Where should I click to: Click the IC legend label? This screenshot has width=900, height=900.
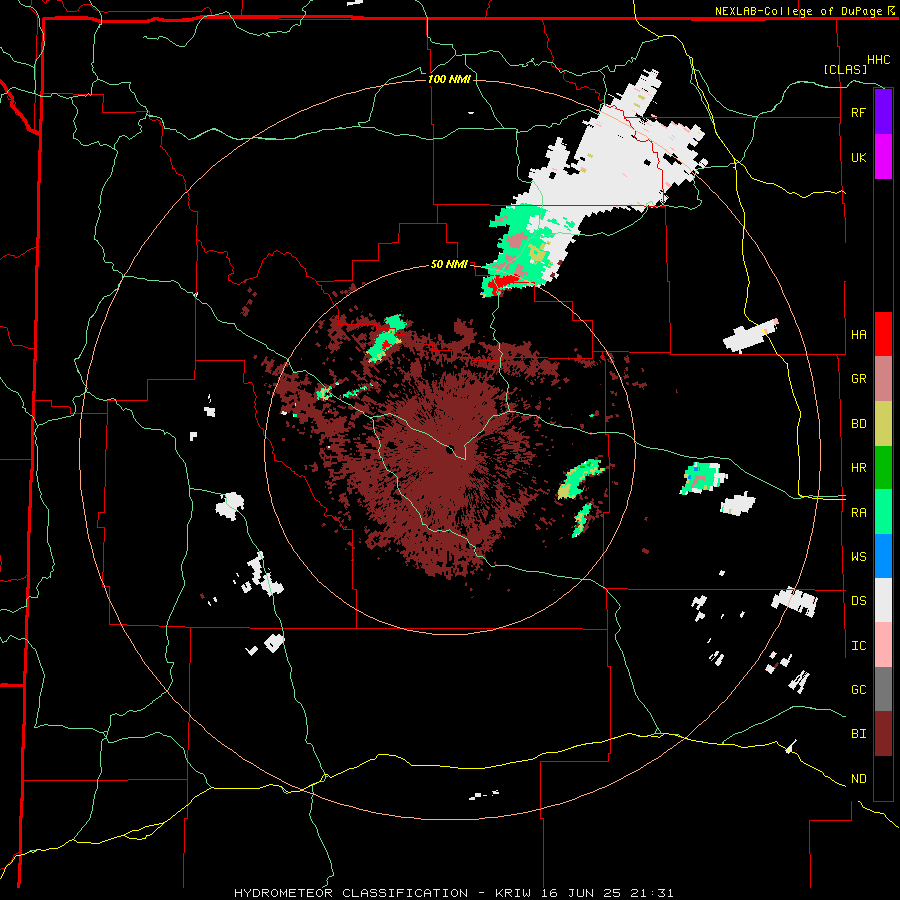859,646
